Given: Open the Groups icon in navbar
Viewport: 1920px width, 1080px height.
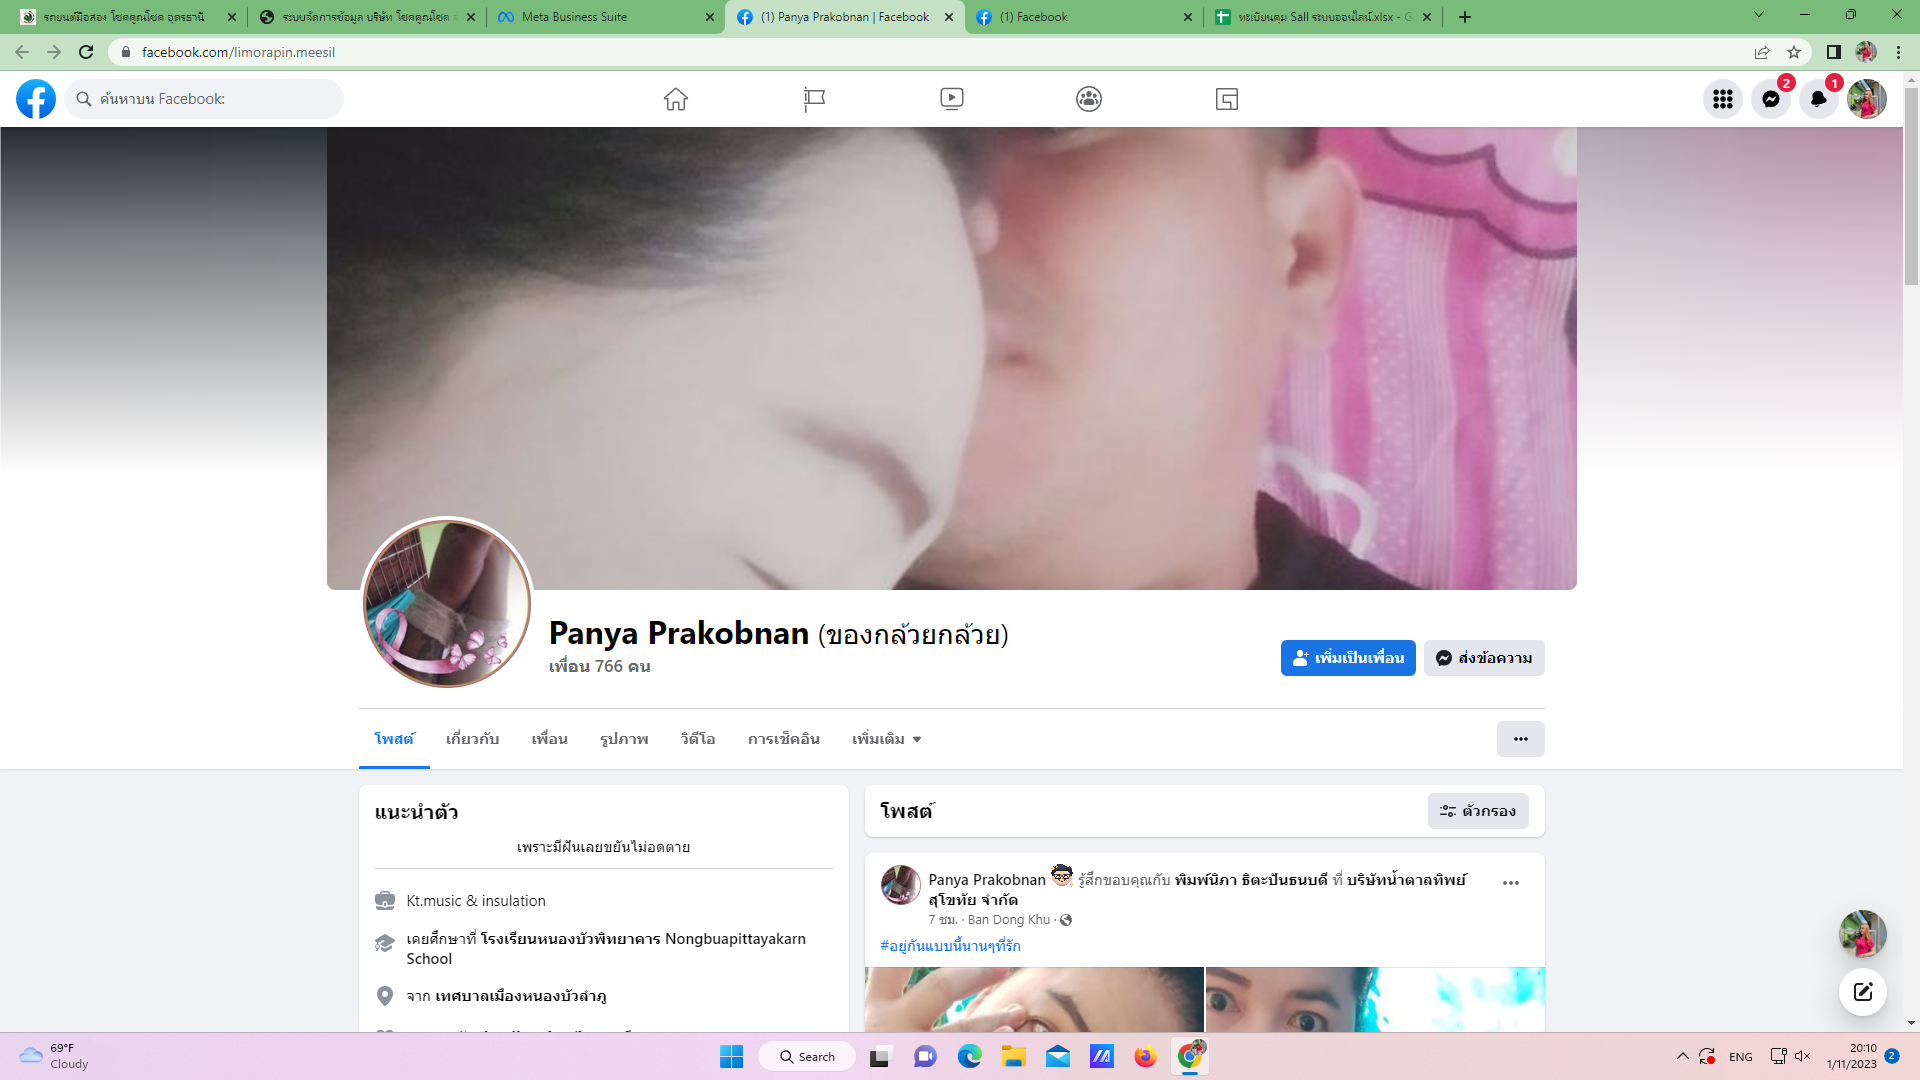Looking at the screenshot, I should tap(1089, 99).
